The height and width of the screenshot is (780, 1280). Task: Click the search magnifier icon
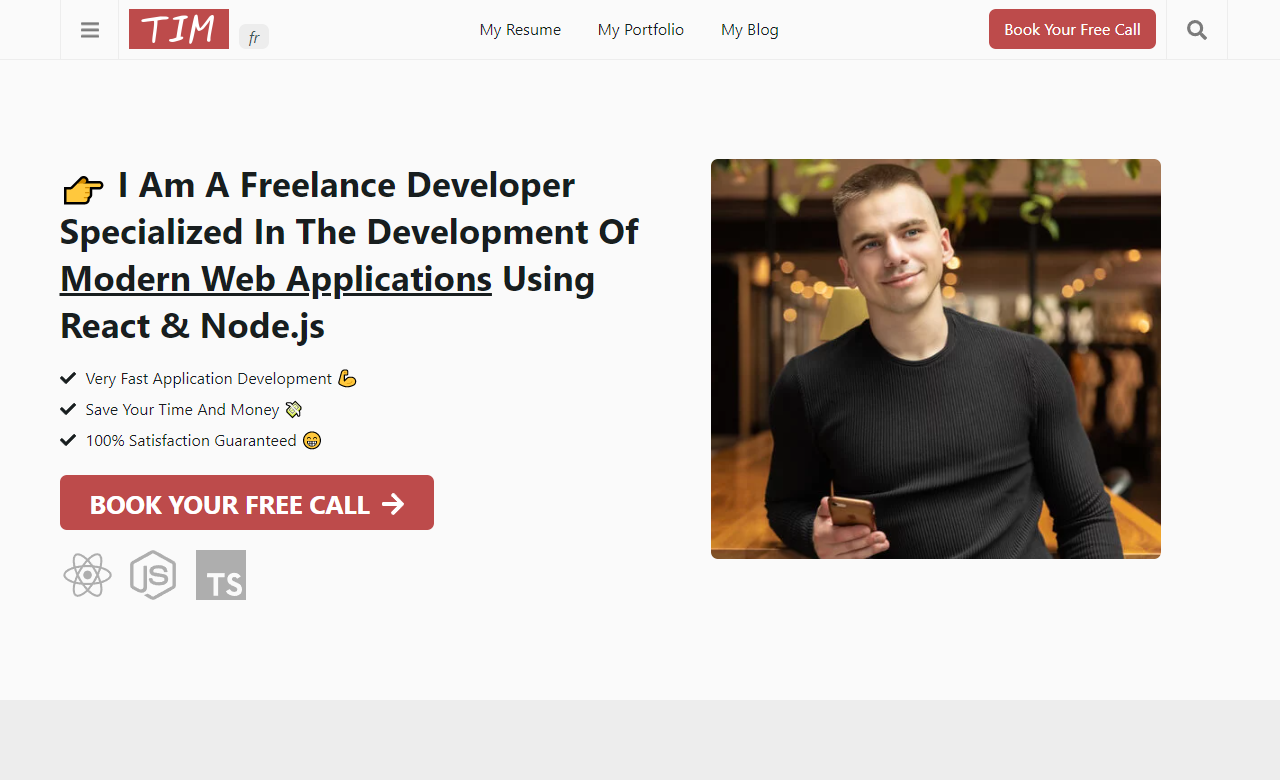(1196, 30)
